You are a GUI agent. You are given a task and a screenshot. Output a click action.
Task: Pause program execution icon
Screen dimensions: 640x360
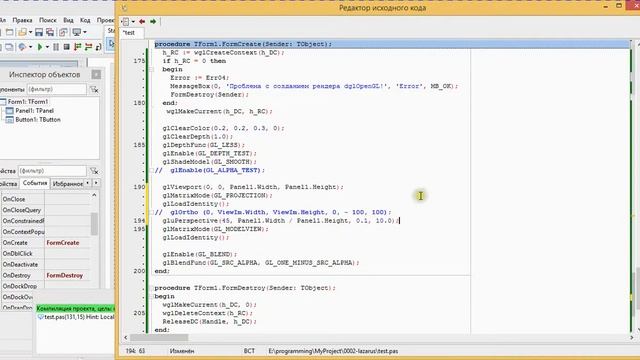(56, 47)
